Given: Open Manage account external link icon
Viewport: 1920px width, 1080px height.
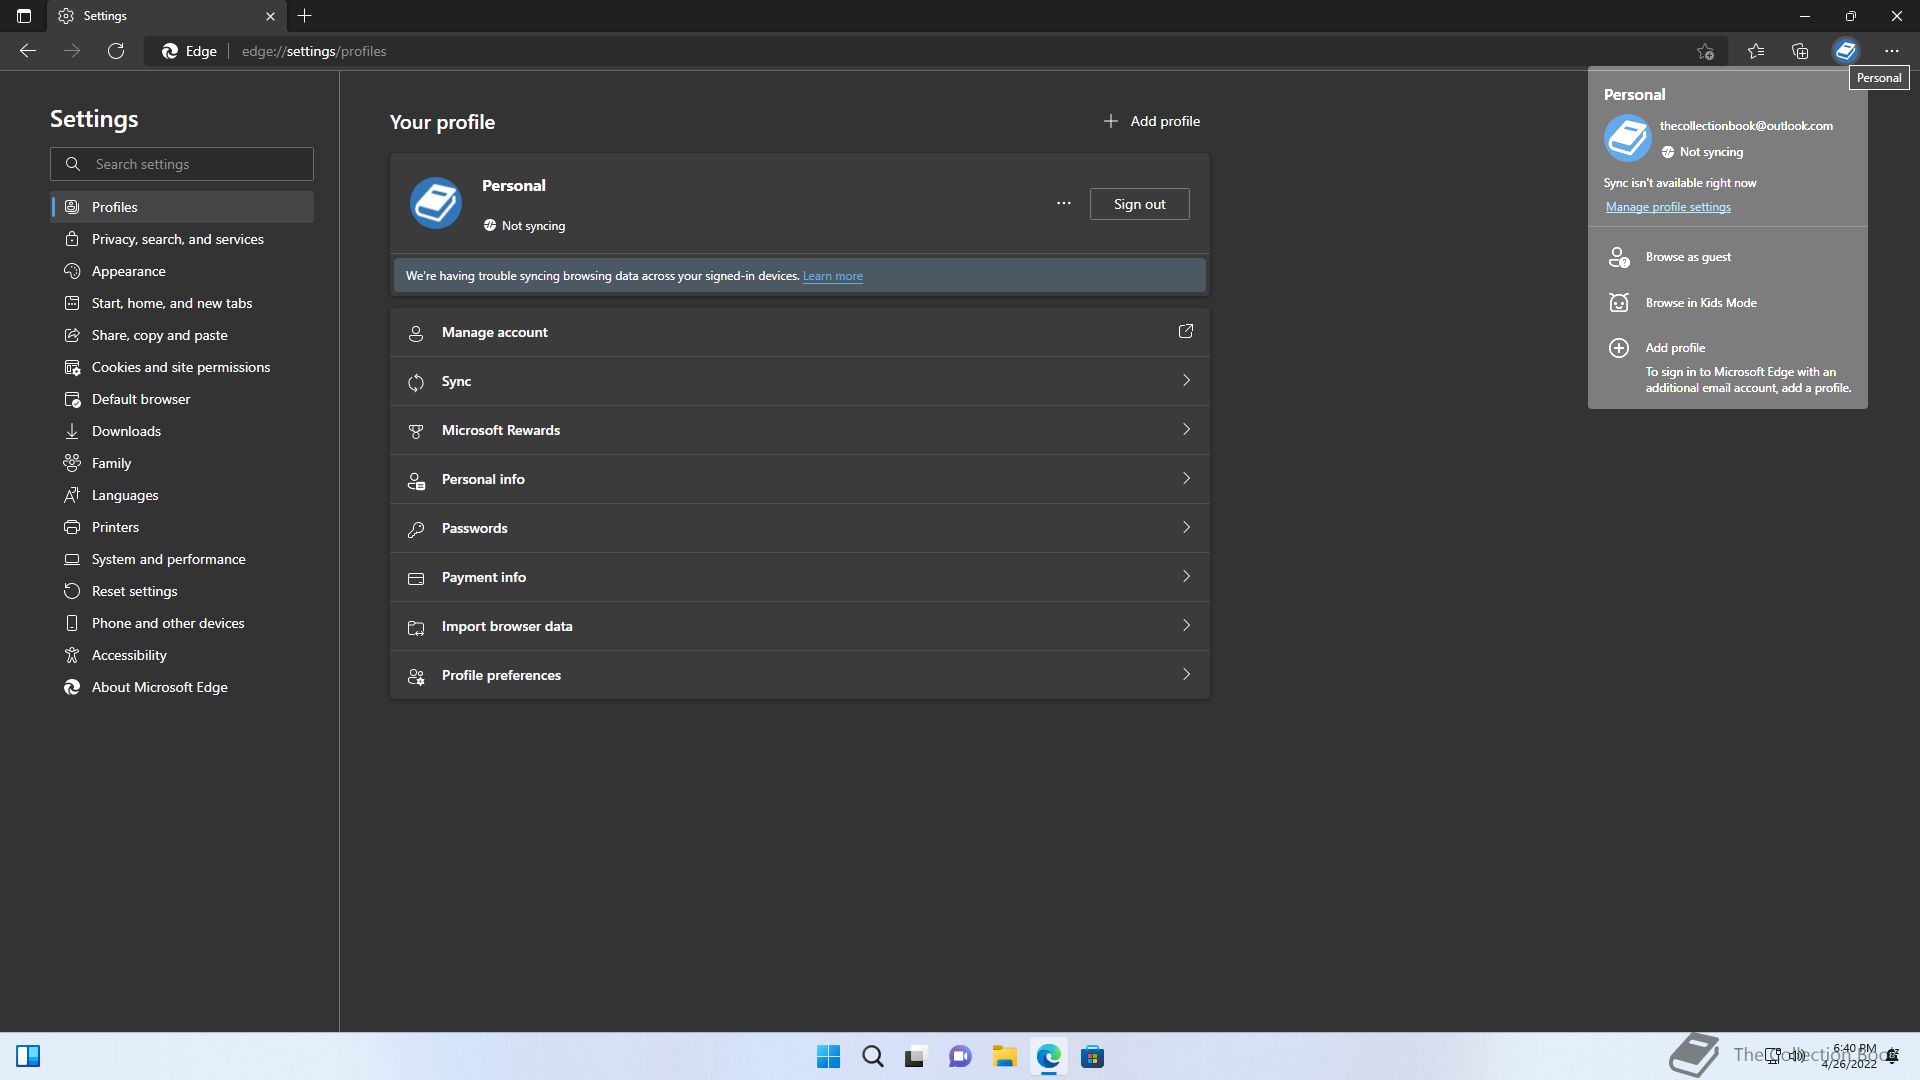Looking at the screenshot, I should pyautogui.click(x=1185, y=331).
